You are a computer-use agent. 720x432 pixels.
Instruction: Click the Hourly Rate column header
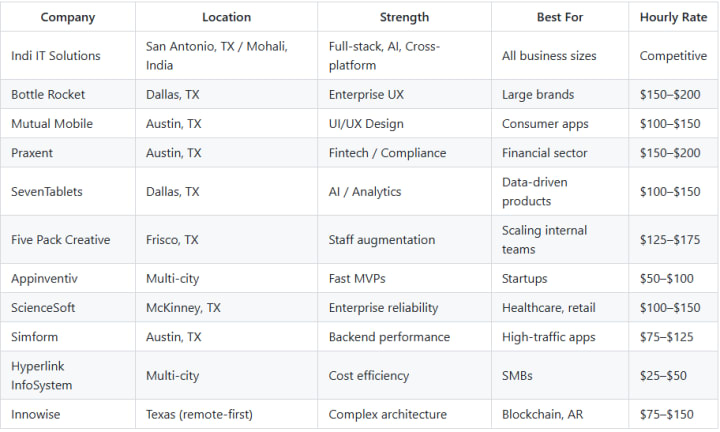[x=673, y=17]
